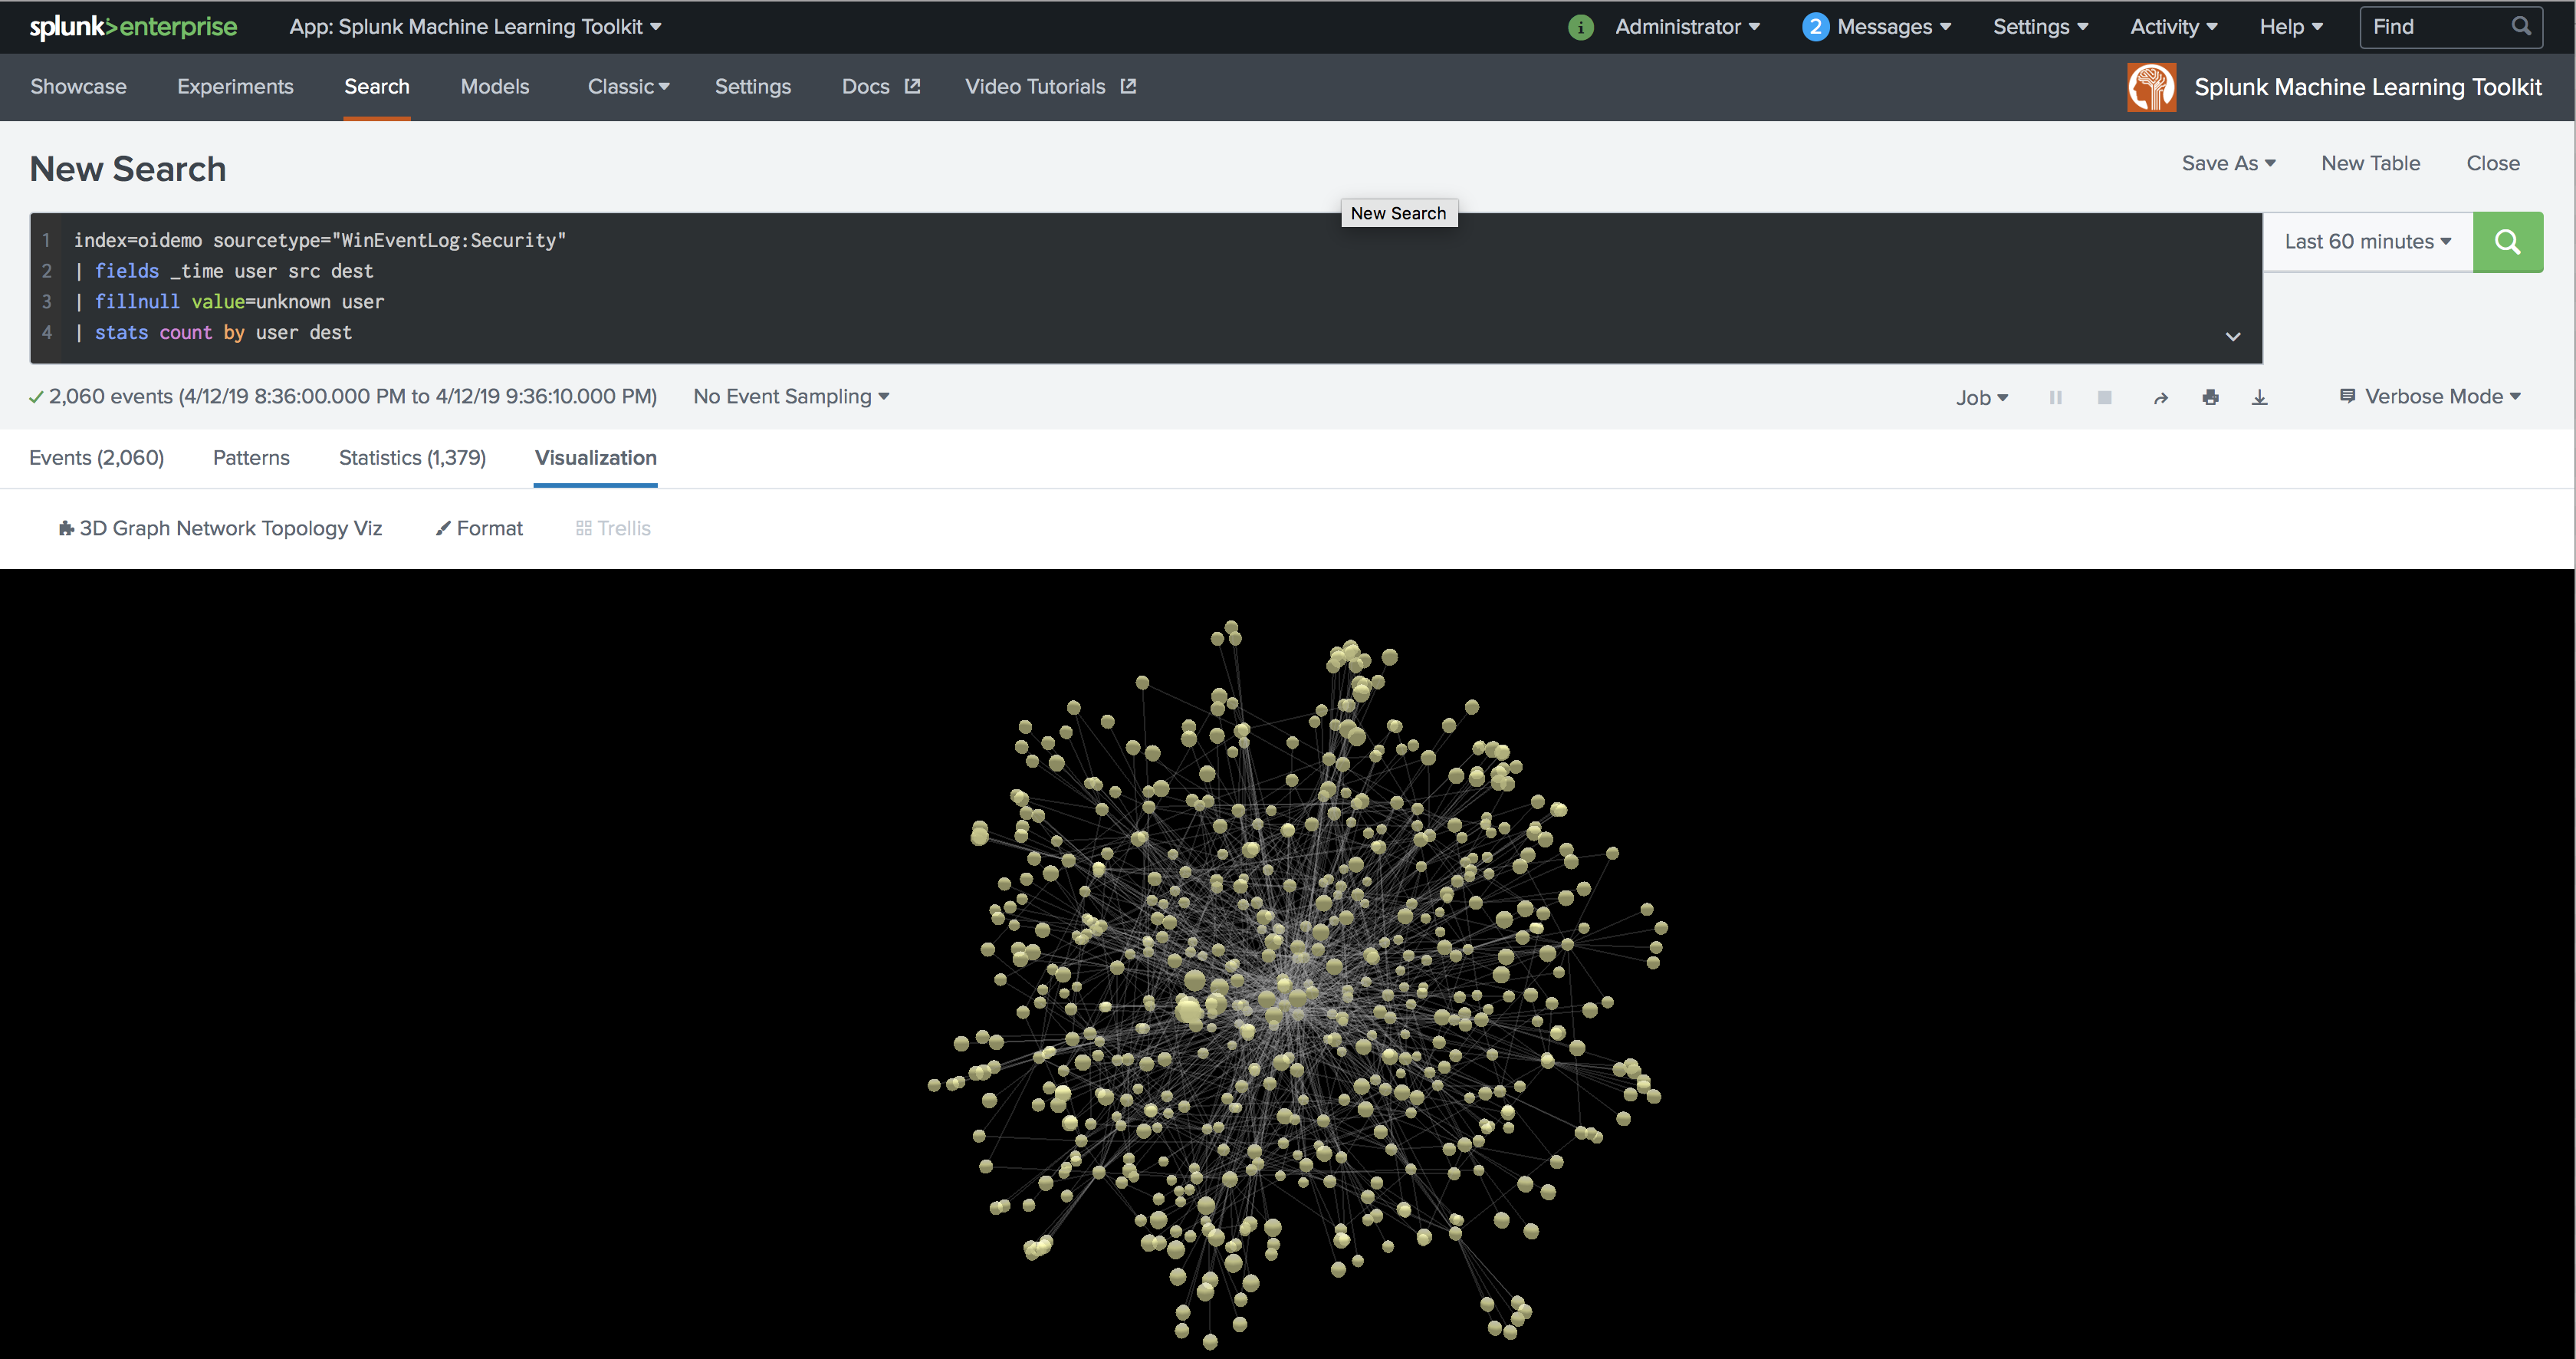This screenshot has width=2576, height=1359.
Task: Click the green info status icon
Action: [1581, 27]
